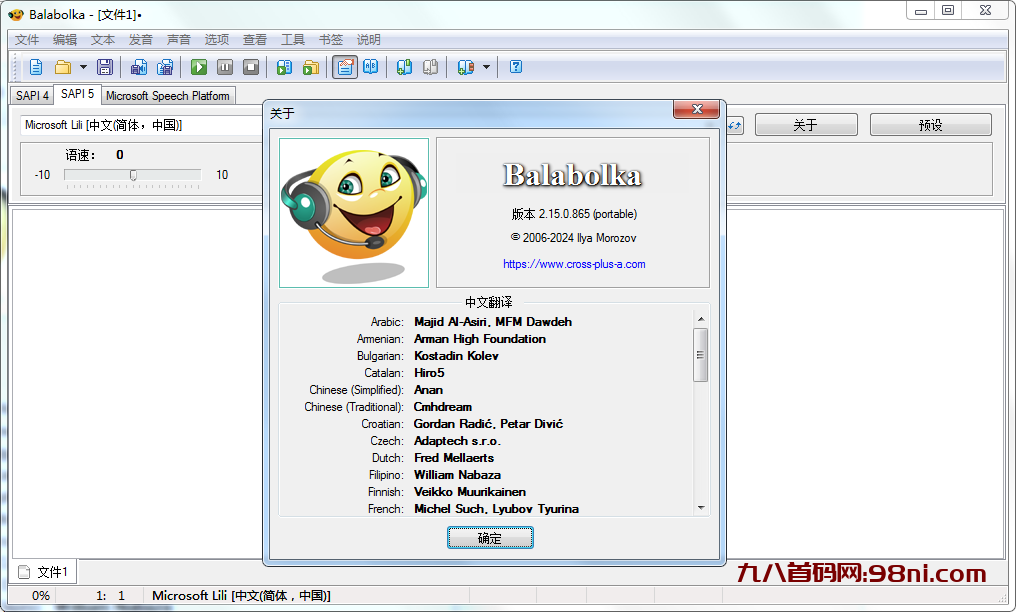Click the 语速 speed slider handle

[133, 175]
